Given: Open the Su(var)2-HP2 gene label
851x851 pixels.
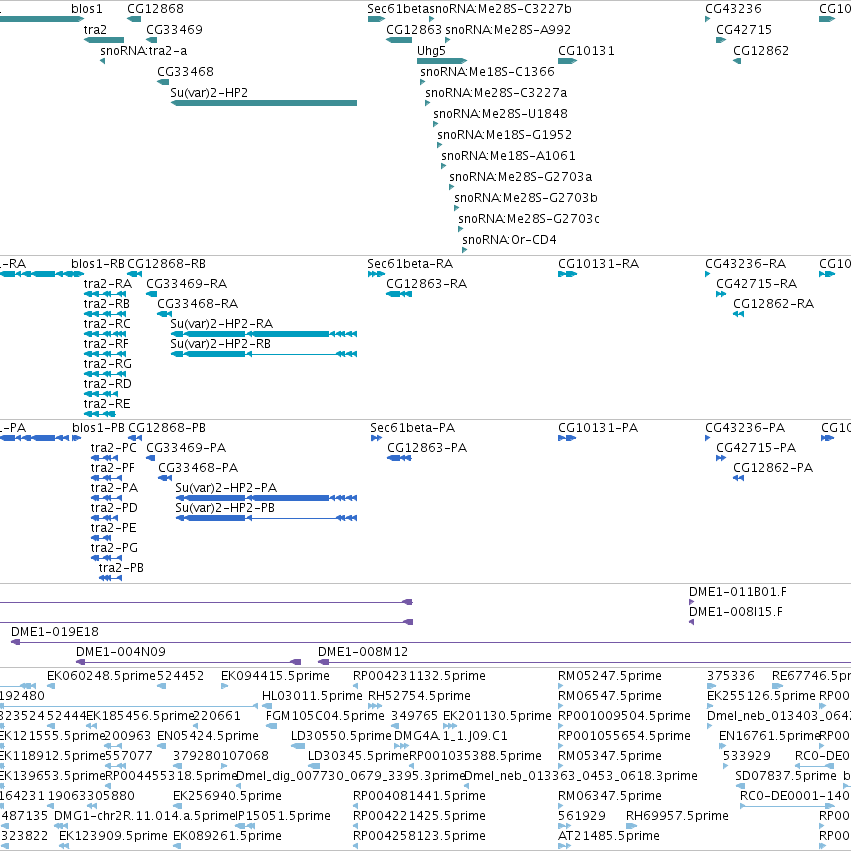Looking at the screenshot, I should [209, 93].
